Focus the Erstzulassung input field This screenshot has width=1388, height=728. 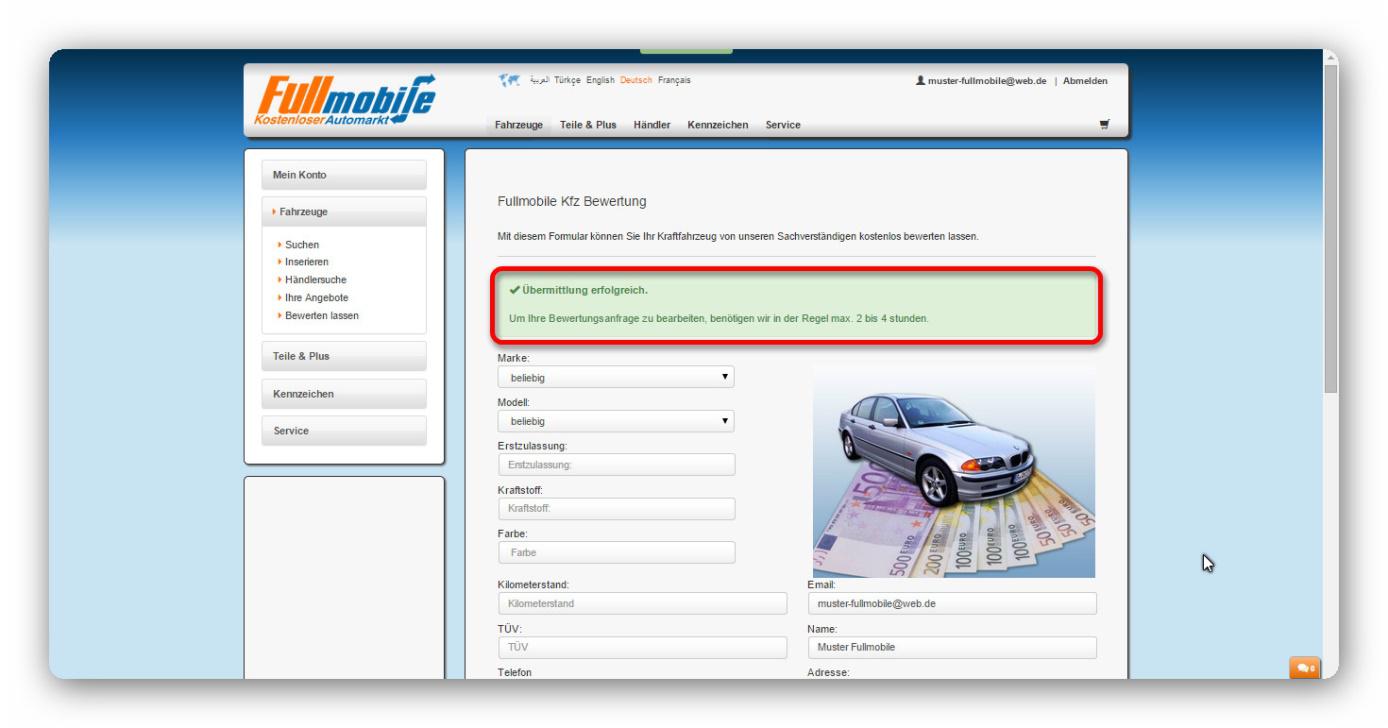616,465
